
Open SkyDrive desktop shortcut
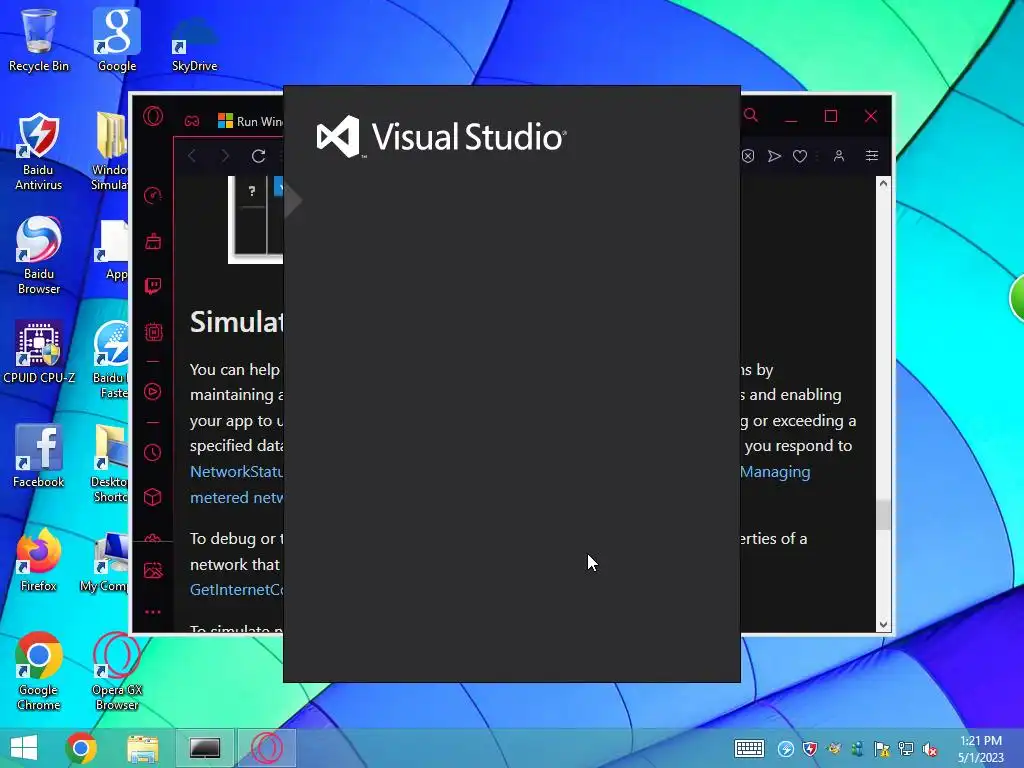click(194, 43)
